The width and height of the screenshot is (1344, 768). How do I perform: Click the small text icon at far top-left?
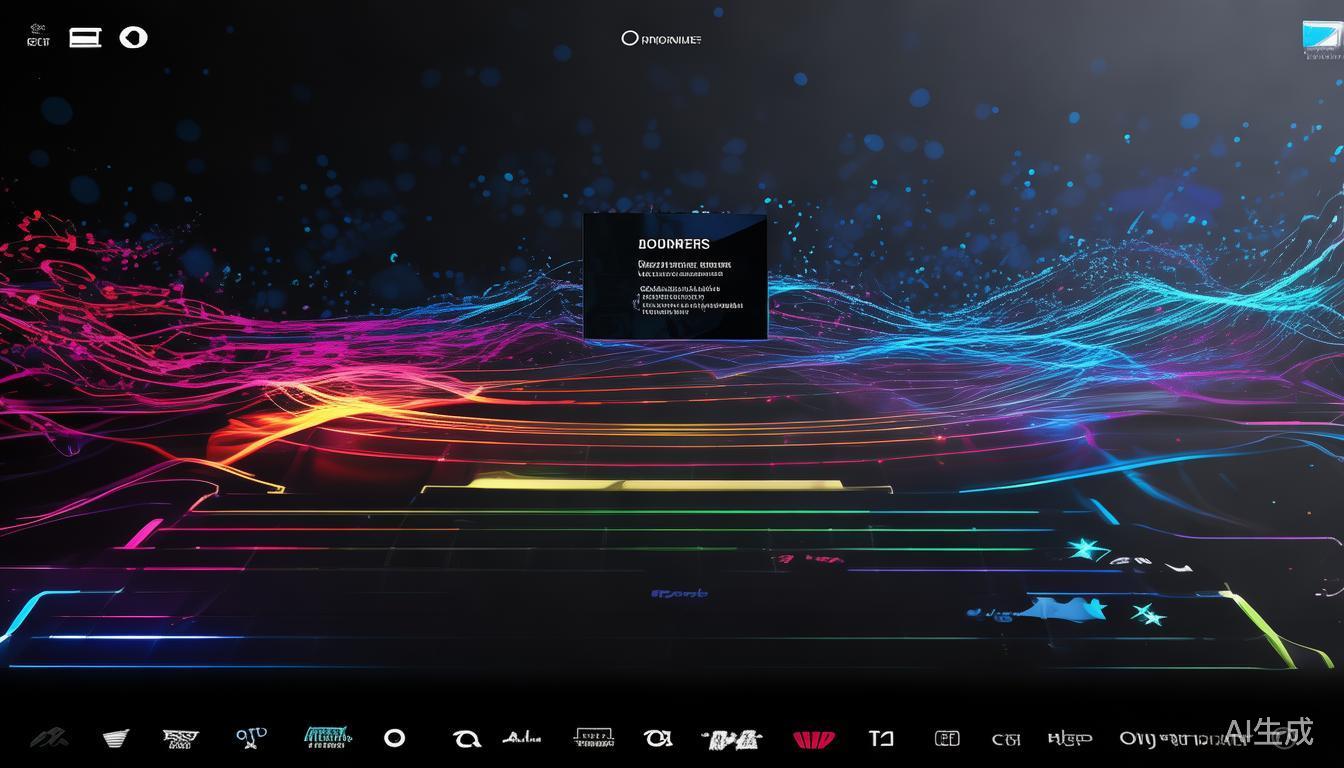[x=39, y=38]
